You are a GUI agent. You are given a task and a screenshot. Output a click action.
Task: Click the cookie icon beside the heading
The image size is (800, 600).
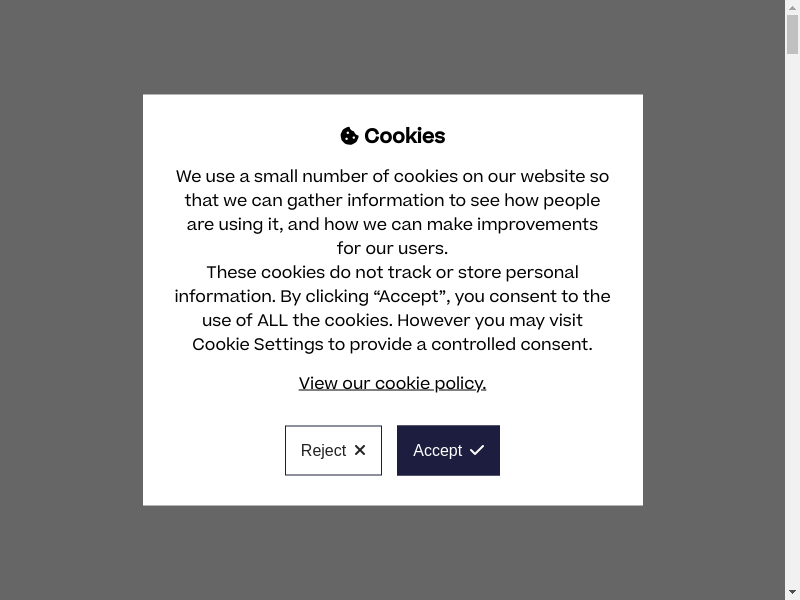(349, 136)
